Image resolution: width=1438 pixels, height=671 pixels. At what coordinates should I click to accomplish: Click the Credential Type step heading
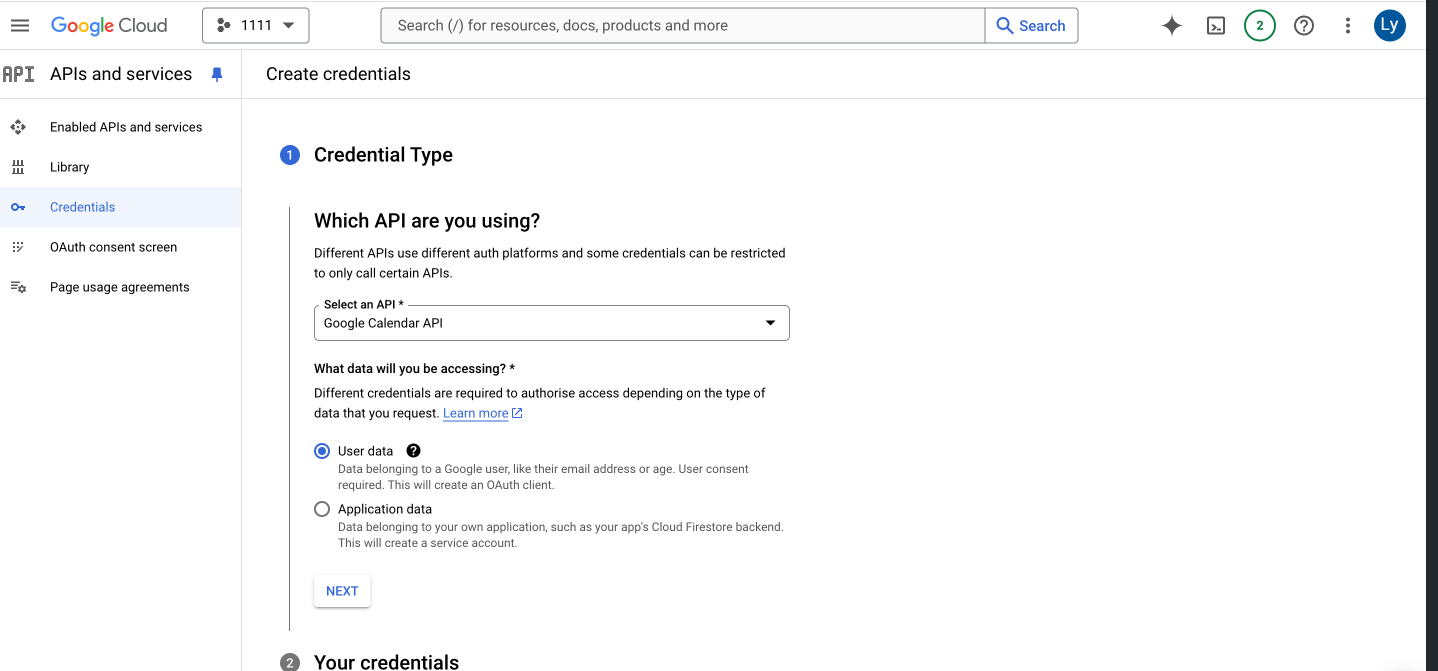pyautogui.click(x=383, y=155)
